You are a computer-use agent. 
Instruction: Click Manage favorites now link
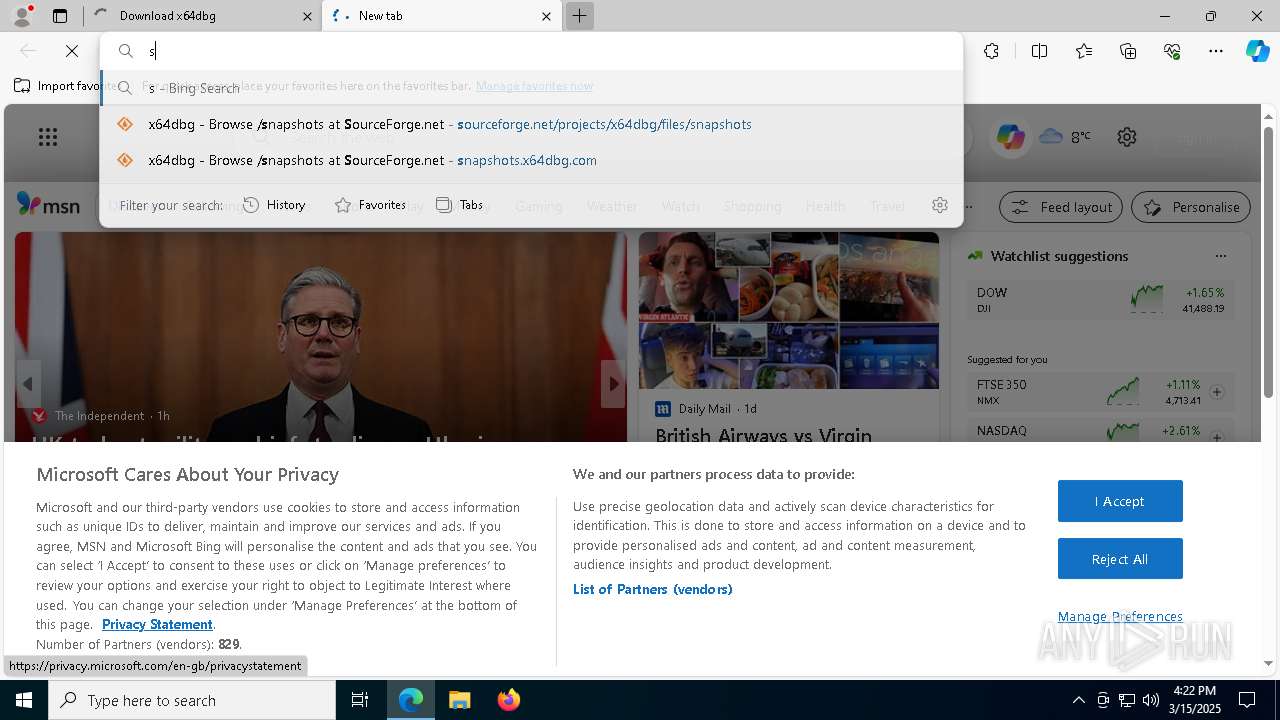click(x=534, y=86)
